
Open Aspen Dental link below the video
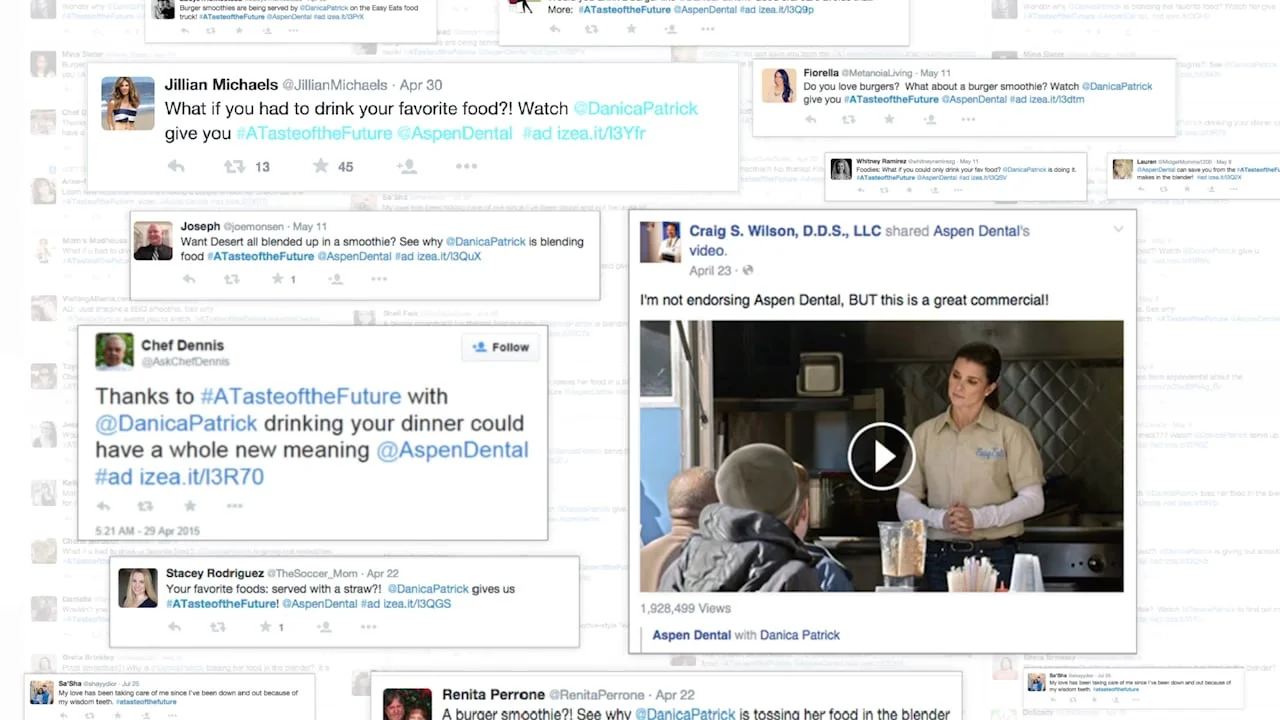click(691, 635)
